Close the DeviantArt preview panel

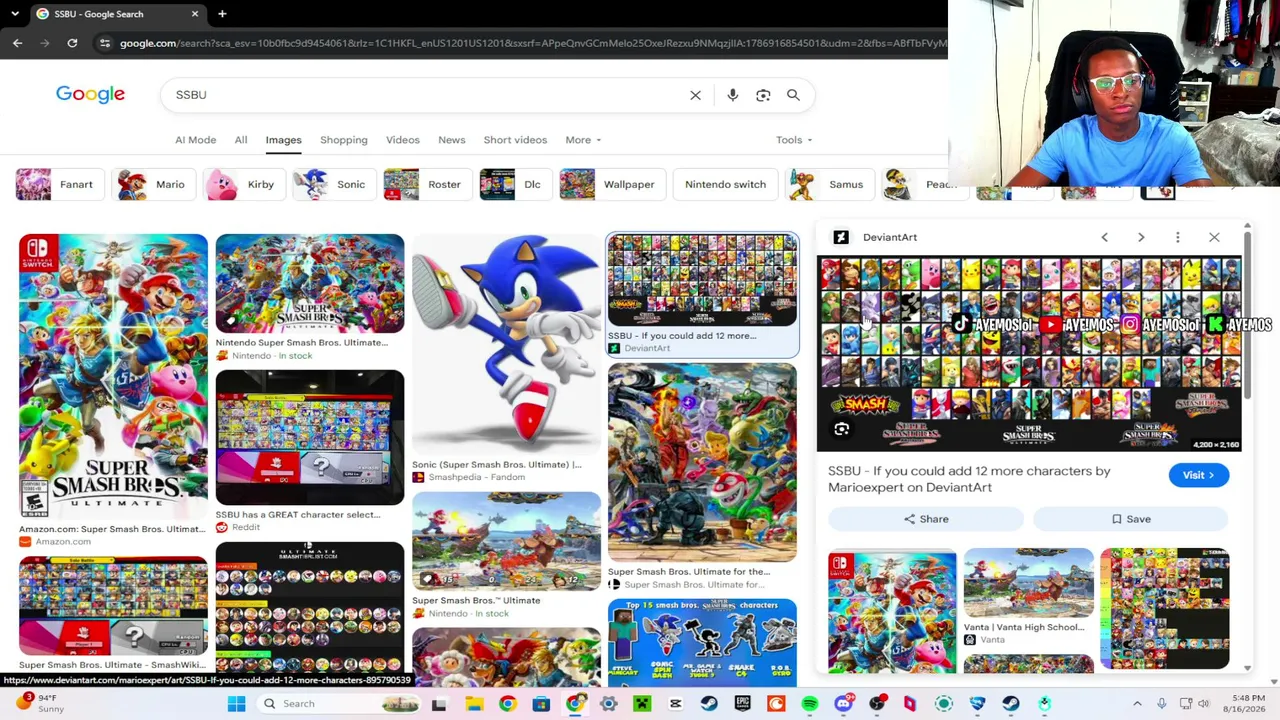point(1214,237)
